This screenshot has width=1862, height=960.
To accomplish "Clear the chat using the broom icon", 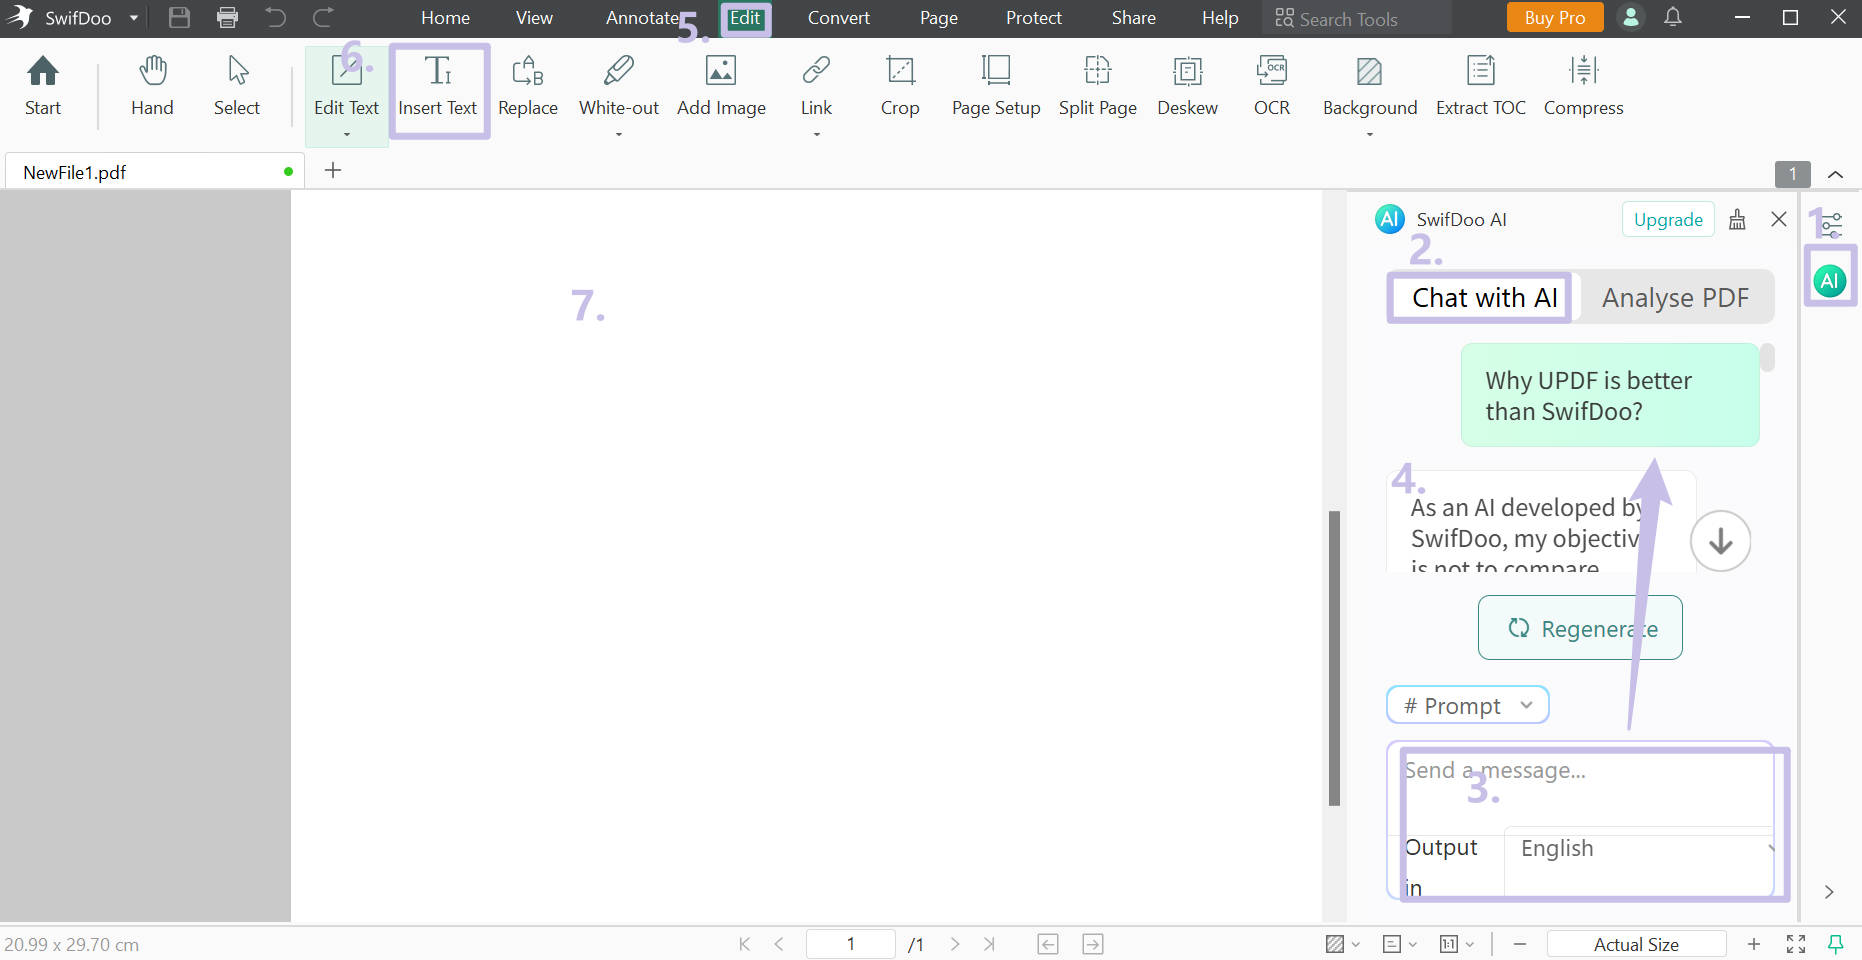I will coord(1737,219).
